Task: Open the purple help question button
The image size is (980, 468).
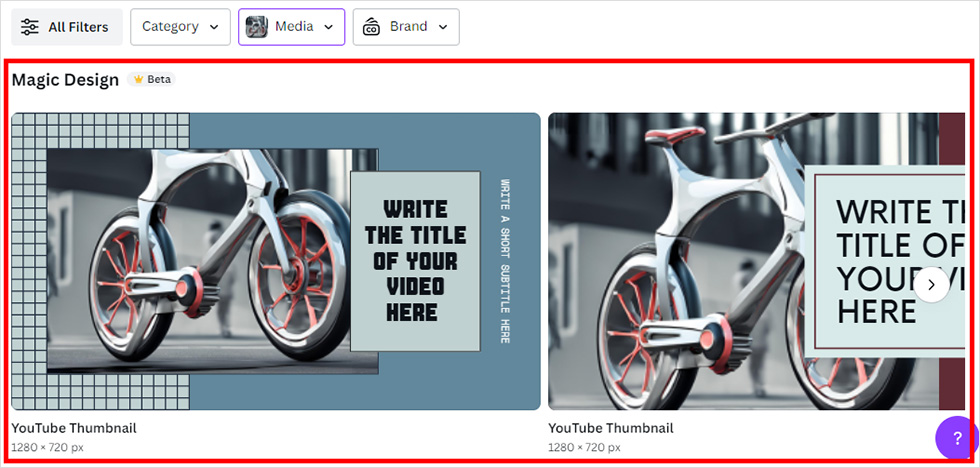Action: (x=957, y=438)
